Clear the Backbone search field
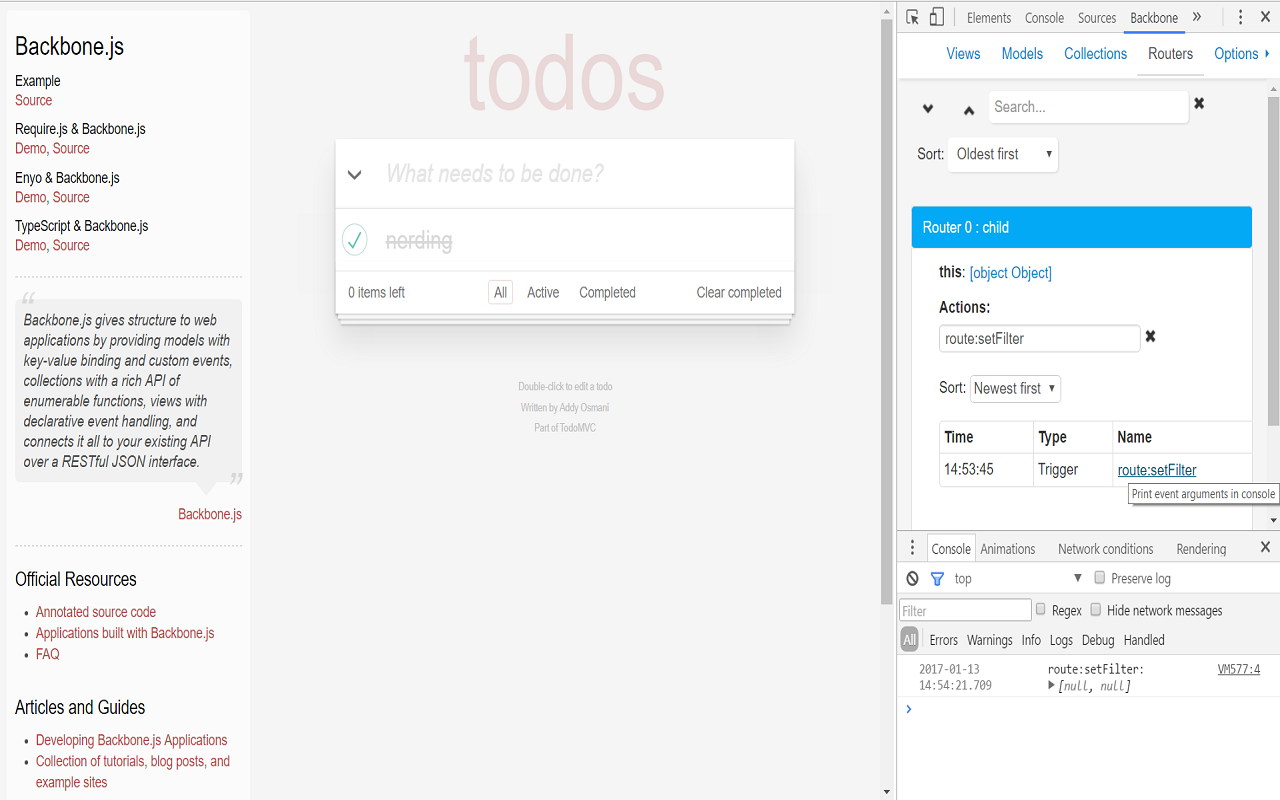The image size is (1280, 800). point(1199,103)
